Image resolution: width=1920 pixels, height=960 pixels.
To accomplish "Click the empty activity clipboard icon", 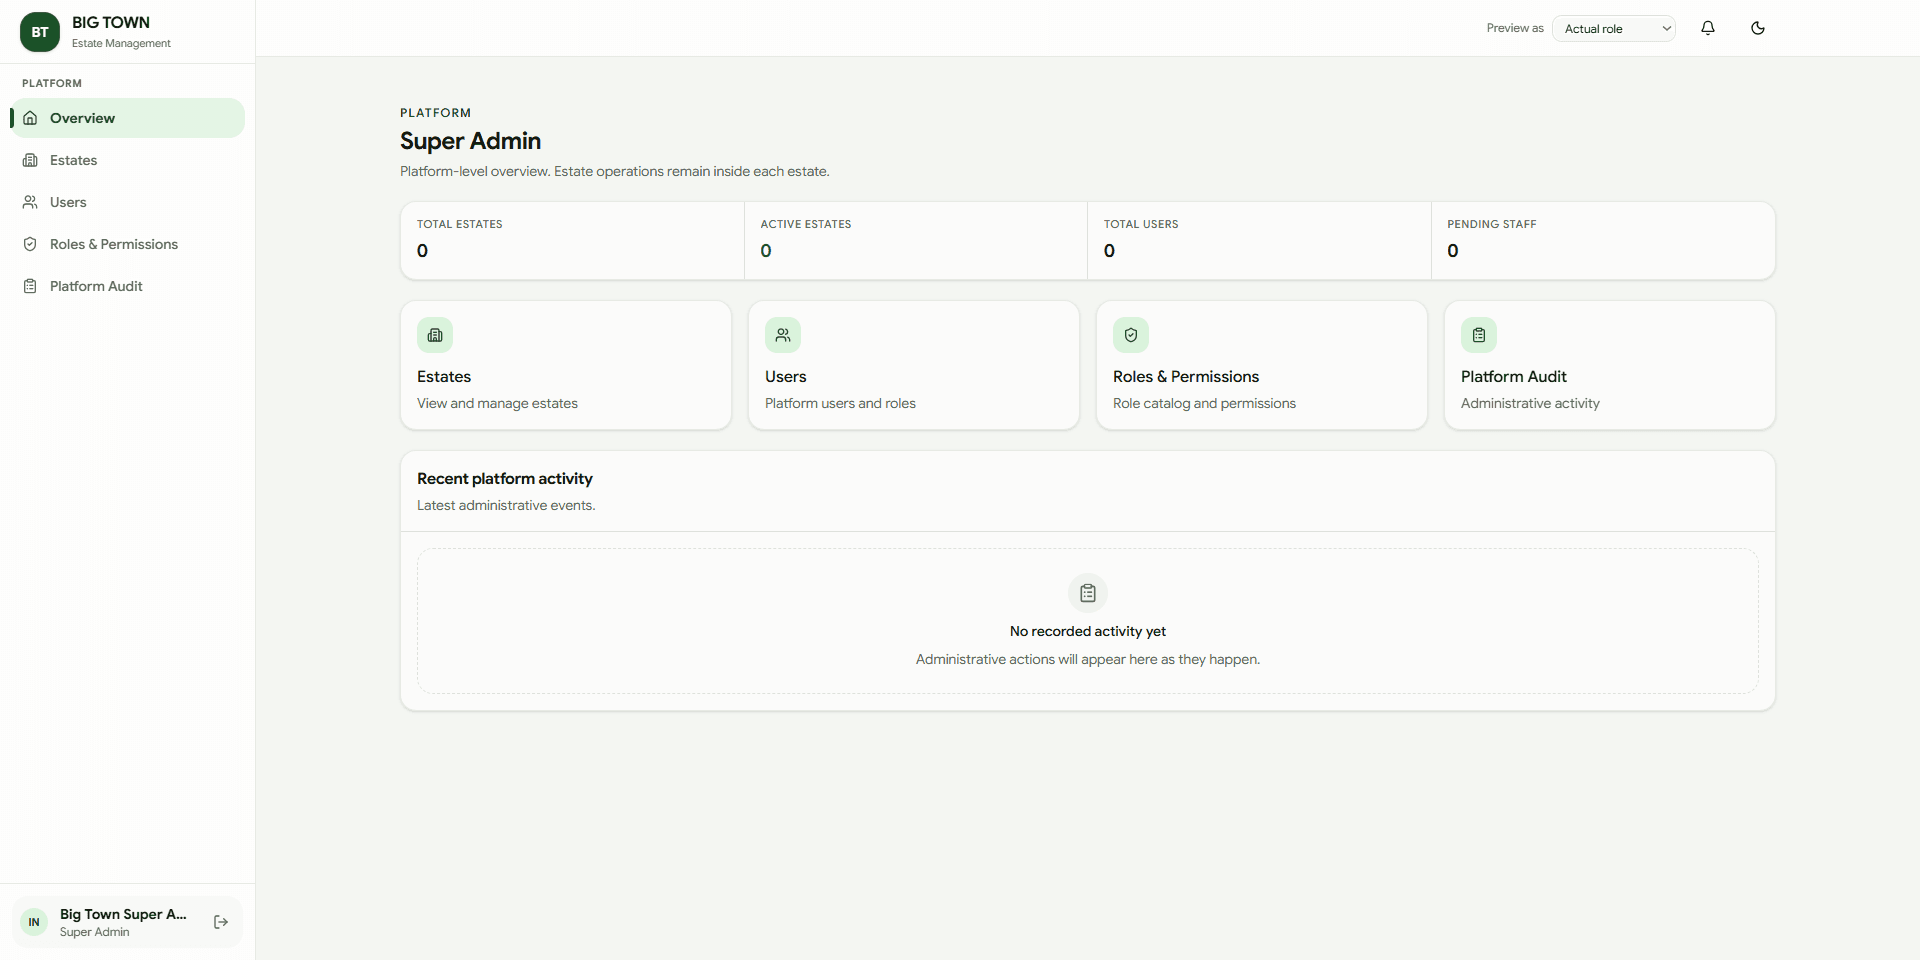I will (1088, 593).
